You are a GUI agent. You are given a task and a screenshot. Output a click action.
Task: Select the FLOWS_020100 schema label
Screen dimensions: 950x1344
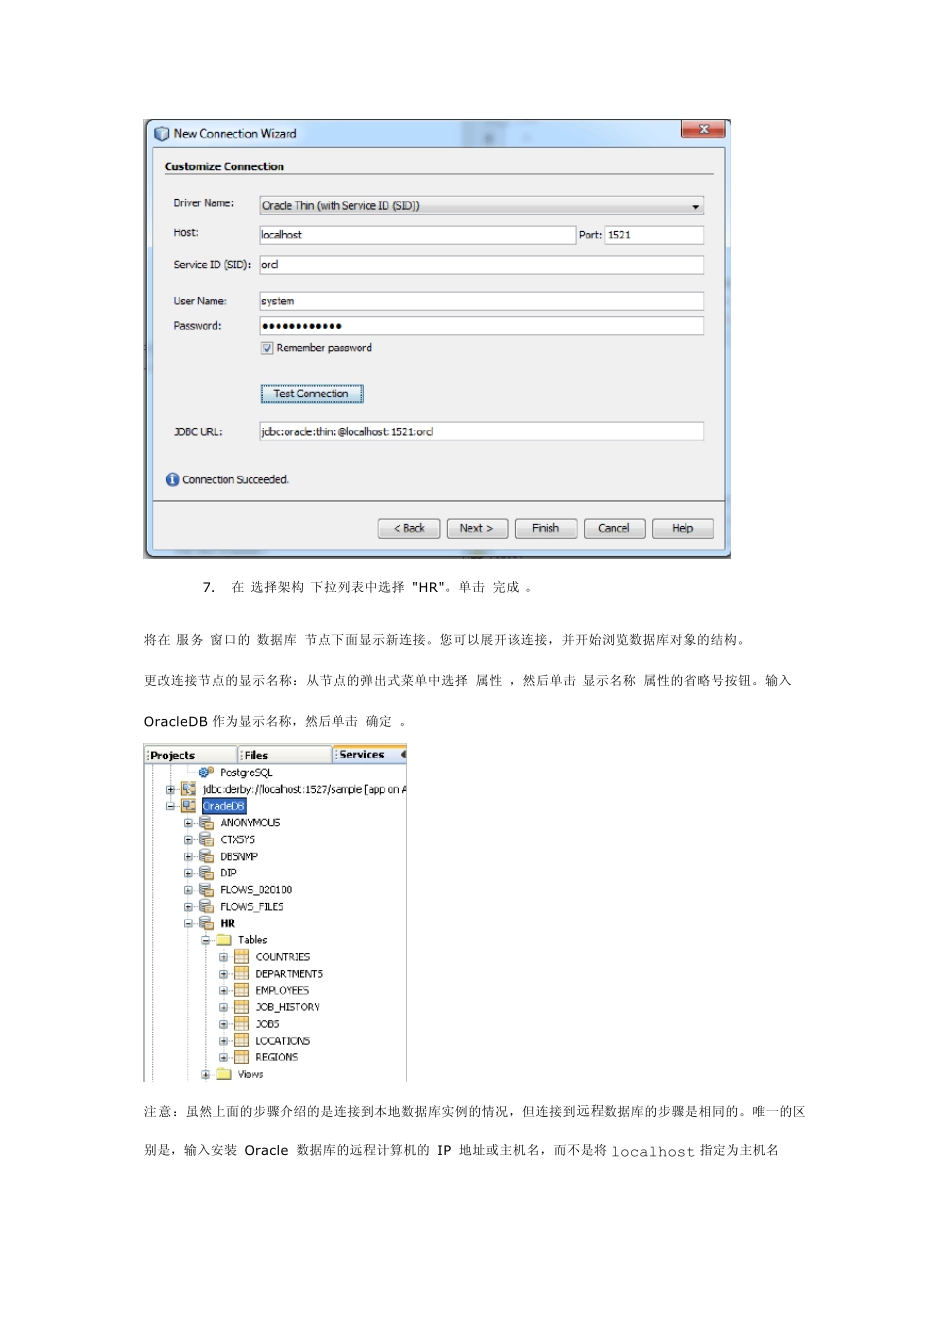(x=256, y=890)
